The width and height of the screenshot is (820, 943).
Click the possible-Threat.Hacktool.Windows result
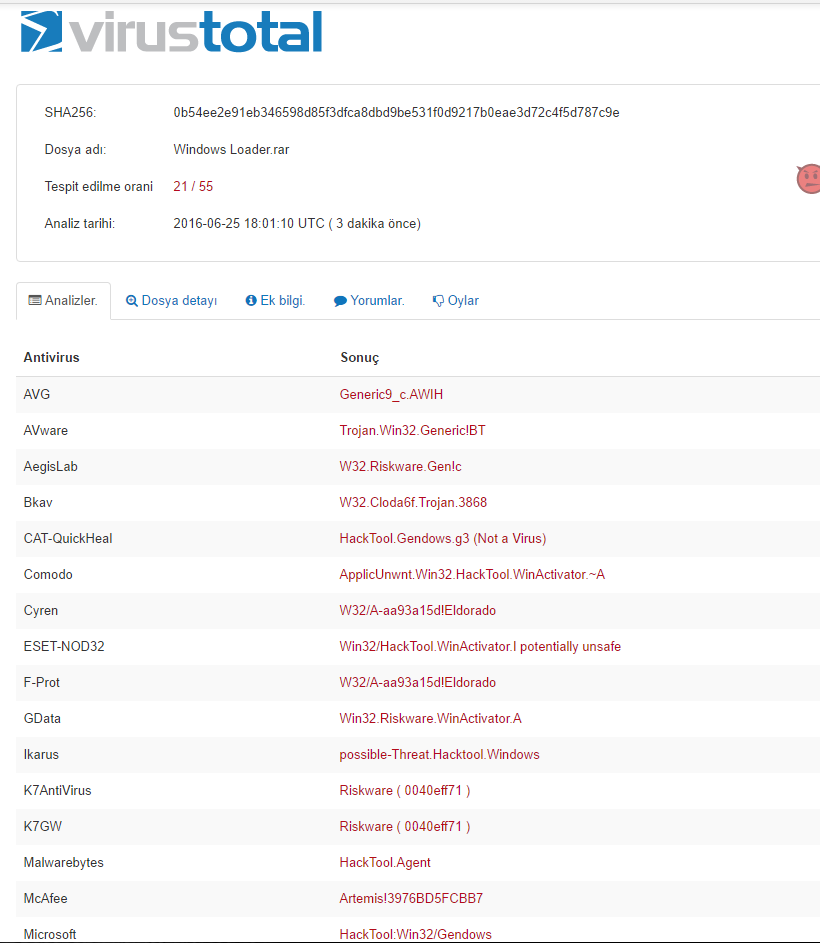tap(439, 755)
